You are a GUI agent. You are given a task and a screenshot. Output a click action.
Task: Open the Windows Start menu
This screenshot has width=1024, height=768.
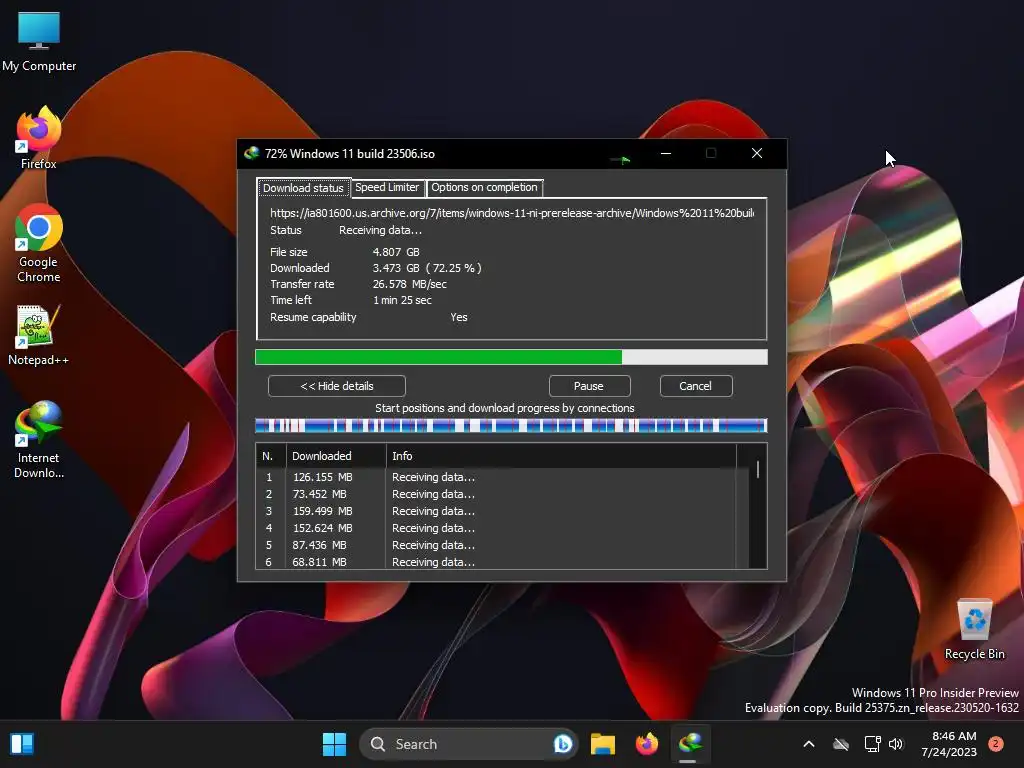pos(334,744)
